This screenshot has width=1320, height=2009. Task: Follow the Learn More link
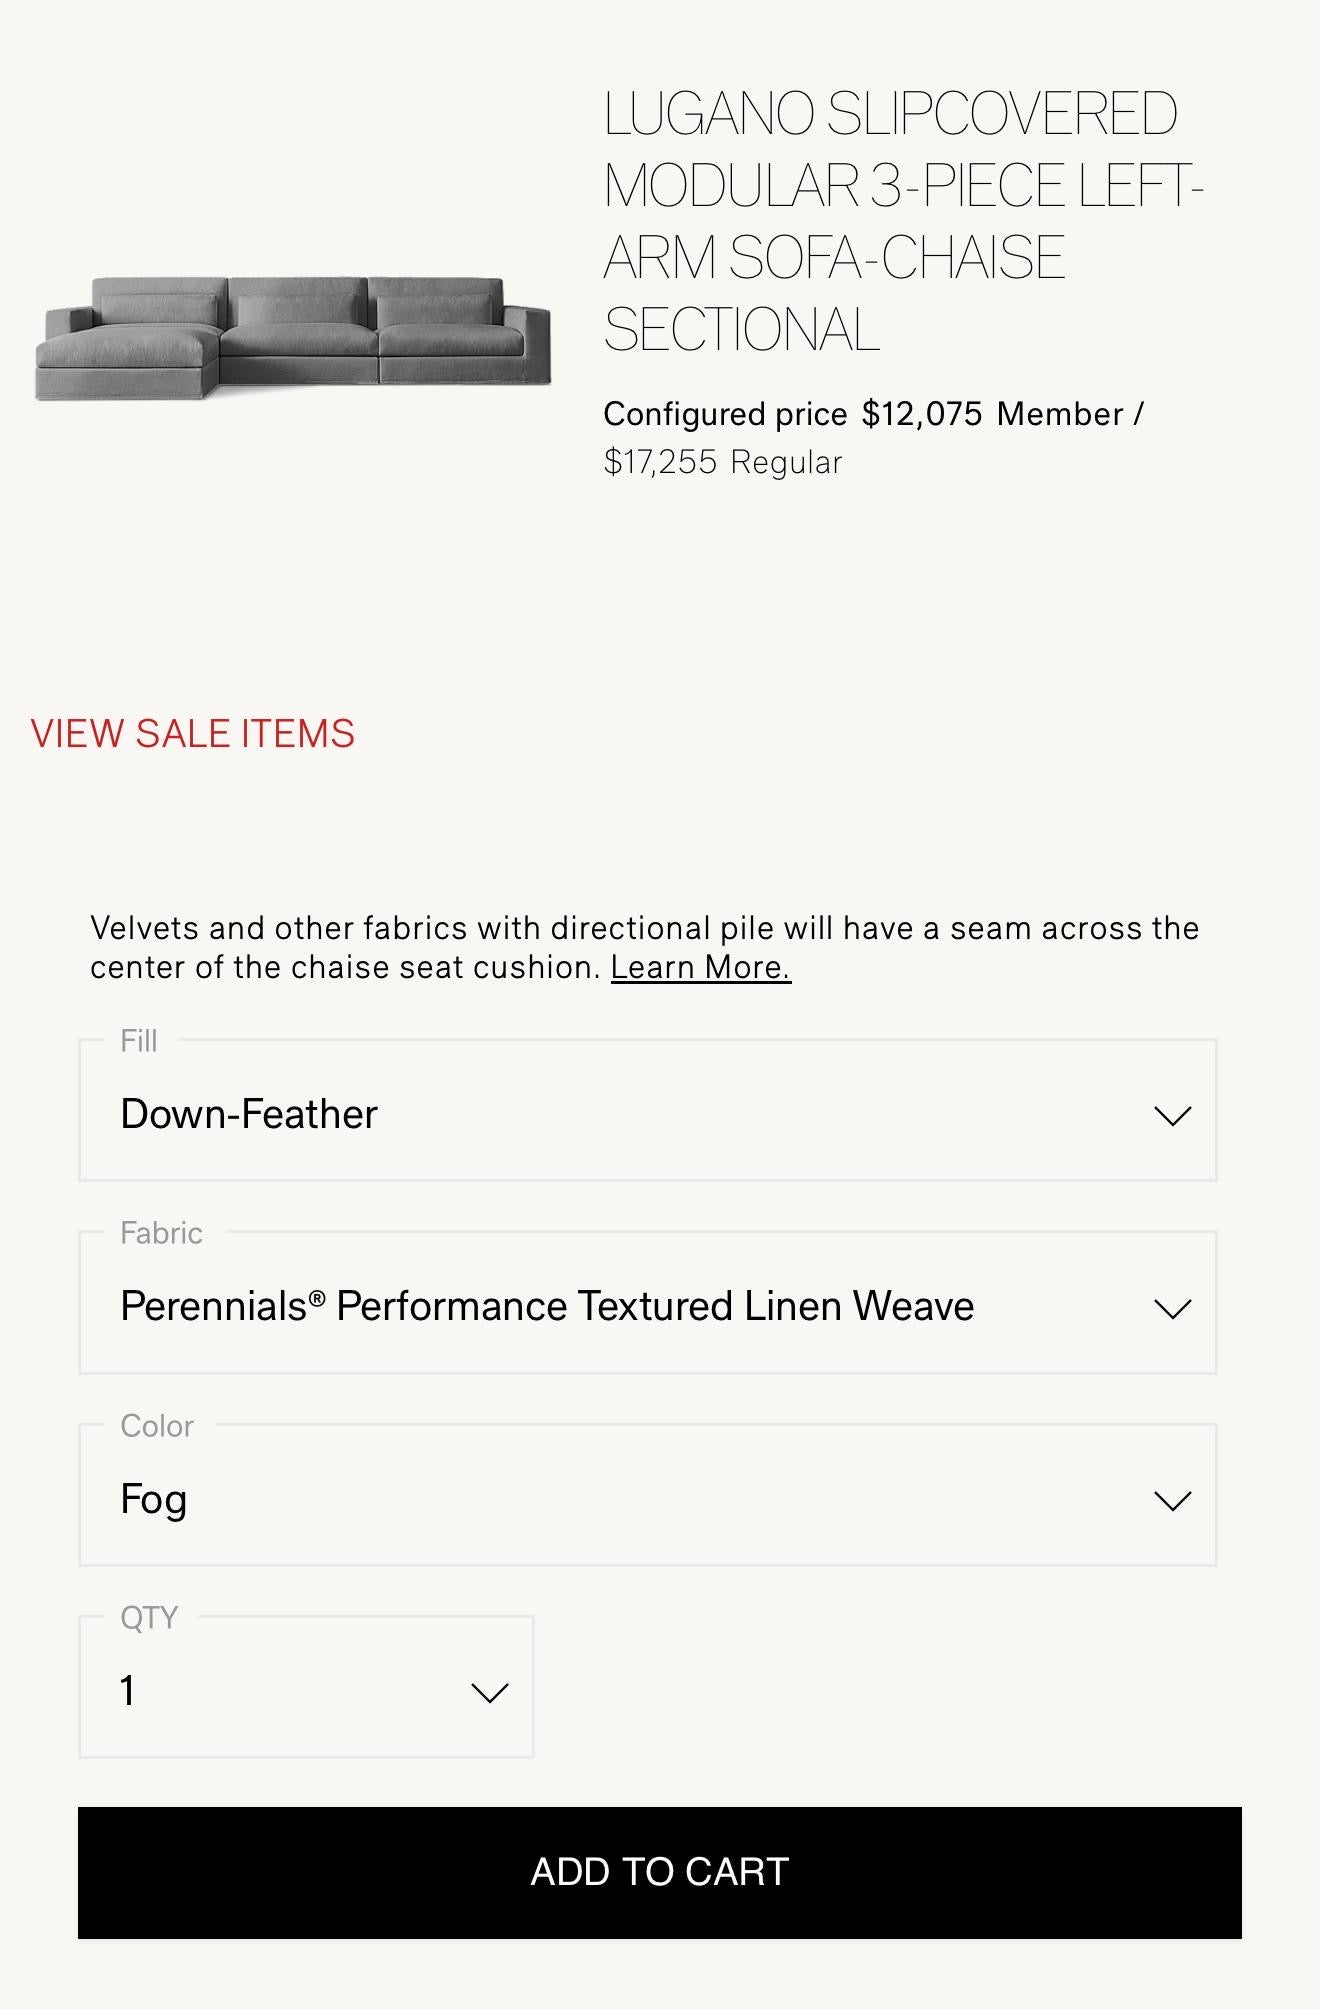click(700, 968)
